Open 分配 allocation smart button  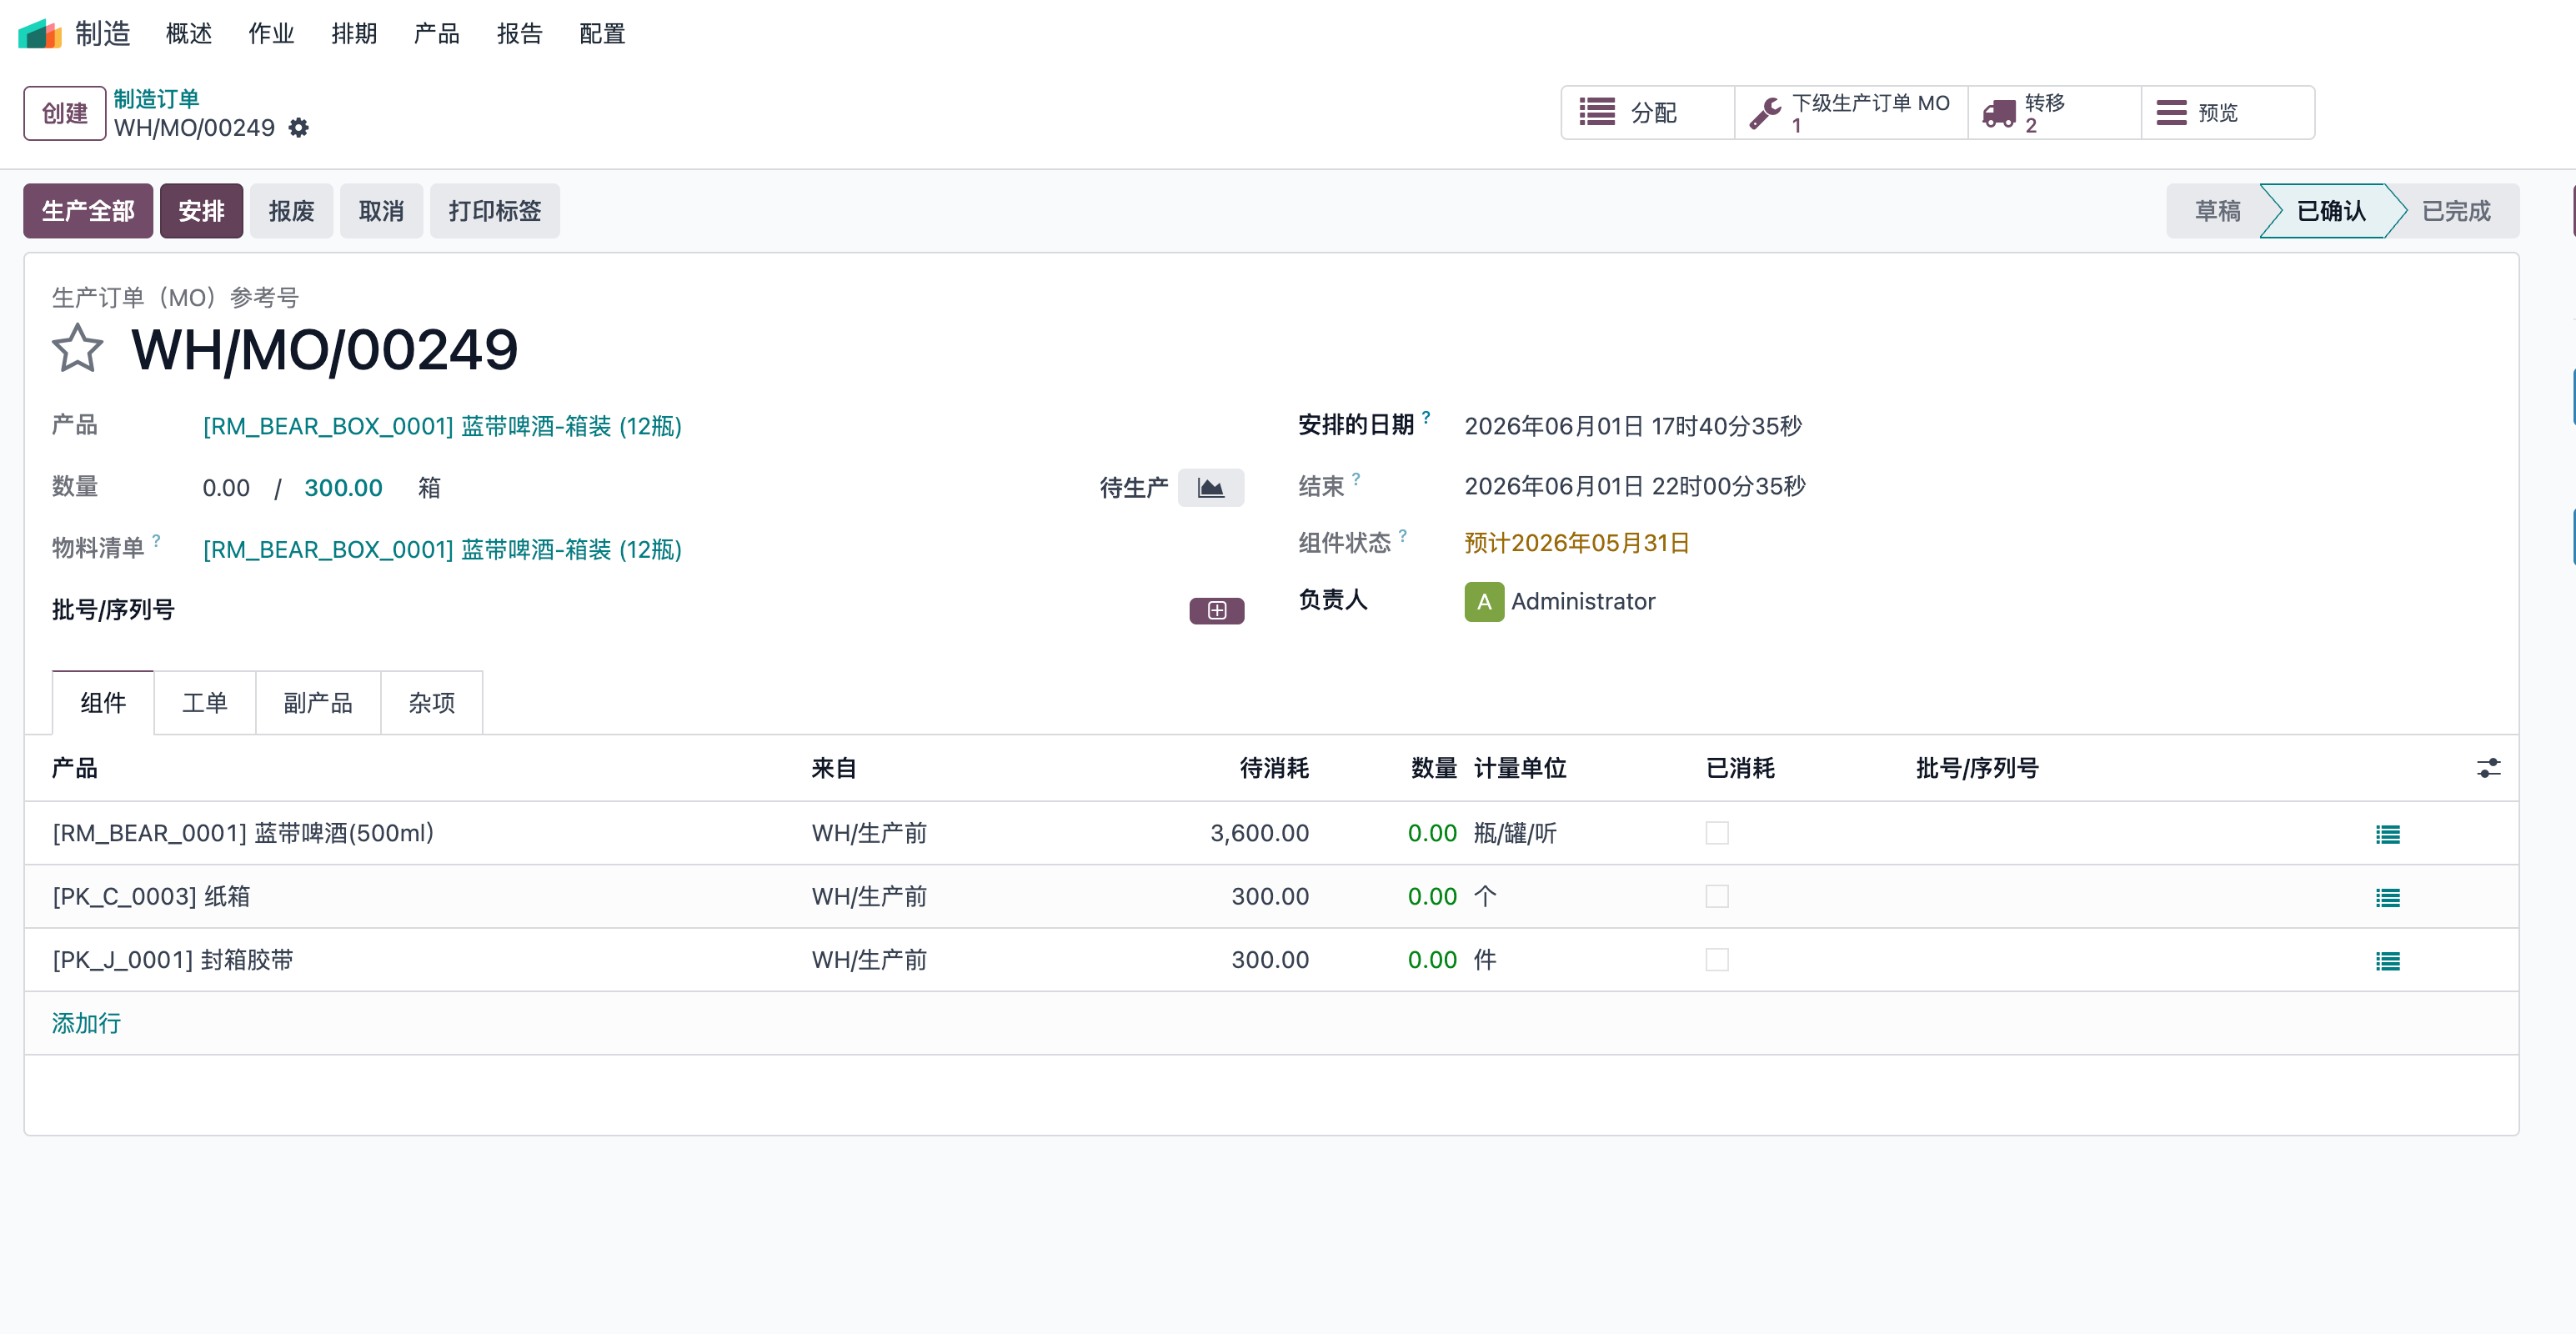pyautogui.click(x=1647, y=113)
